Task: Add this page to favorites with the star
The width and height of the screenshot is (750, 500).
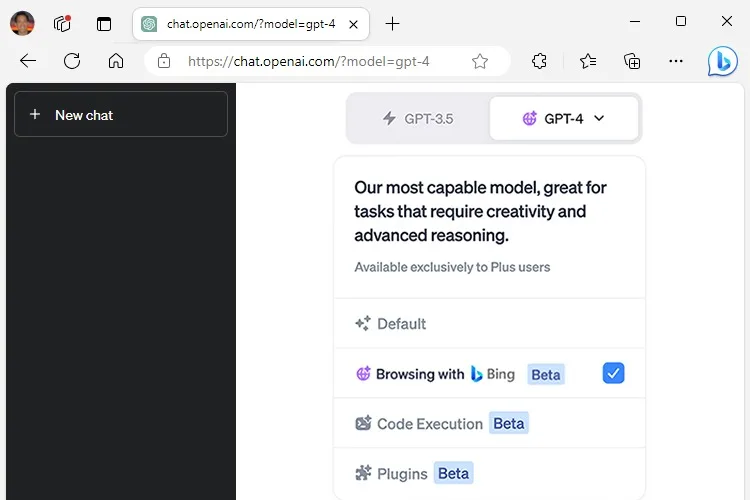Action: pyautogui.click(x=480, y=61)
